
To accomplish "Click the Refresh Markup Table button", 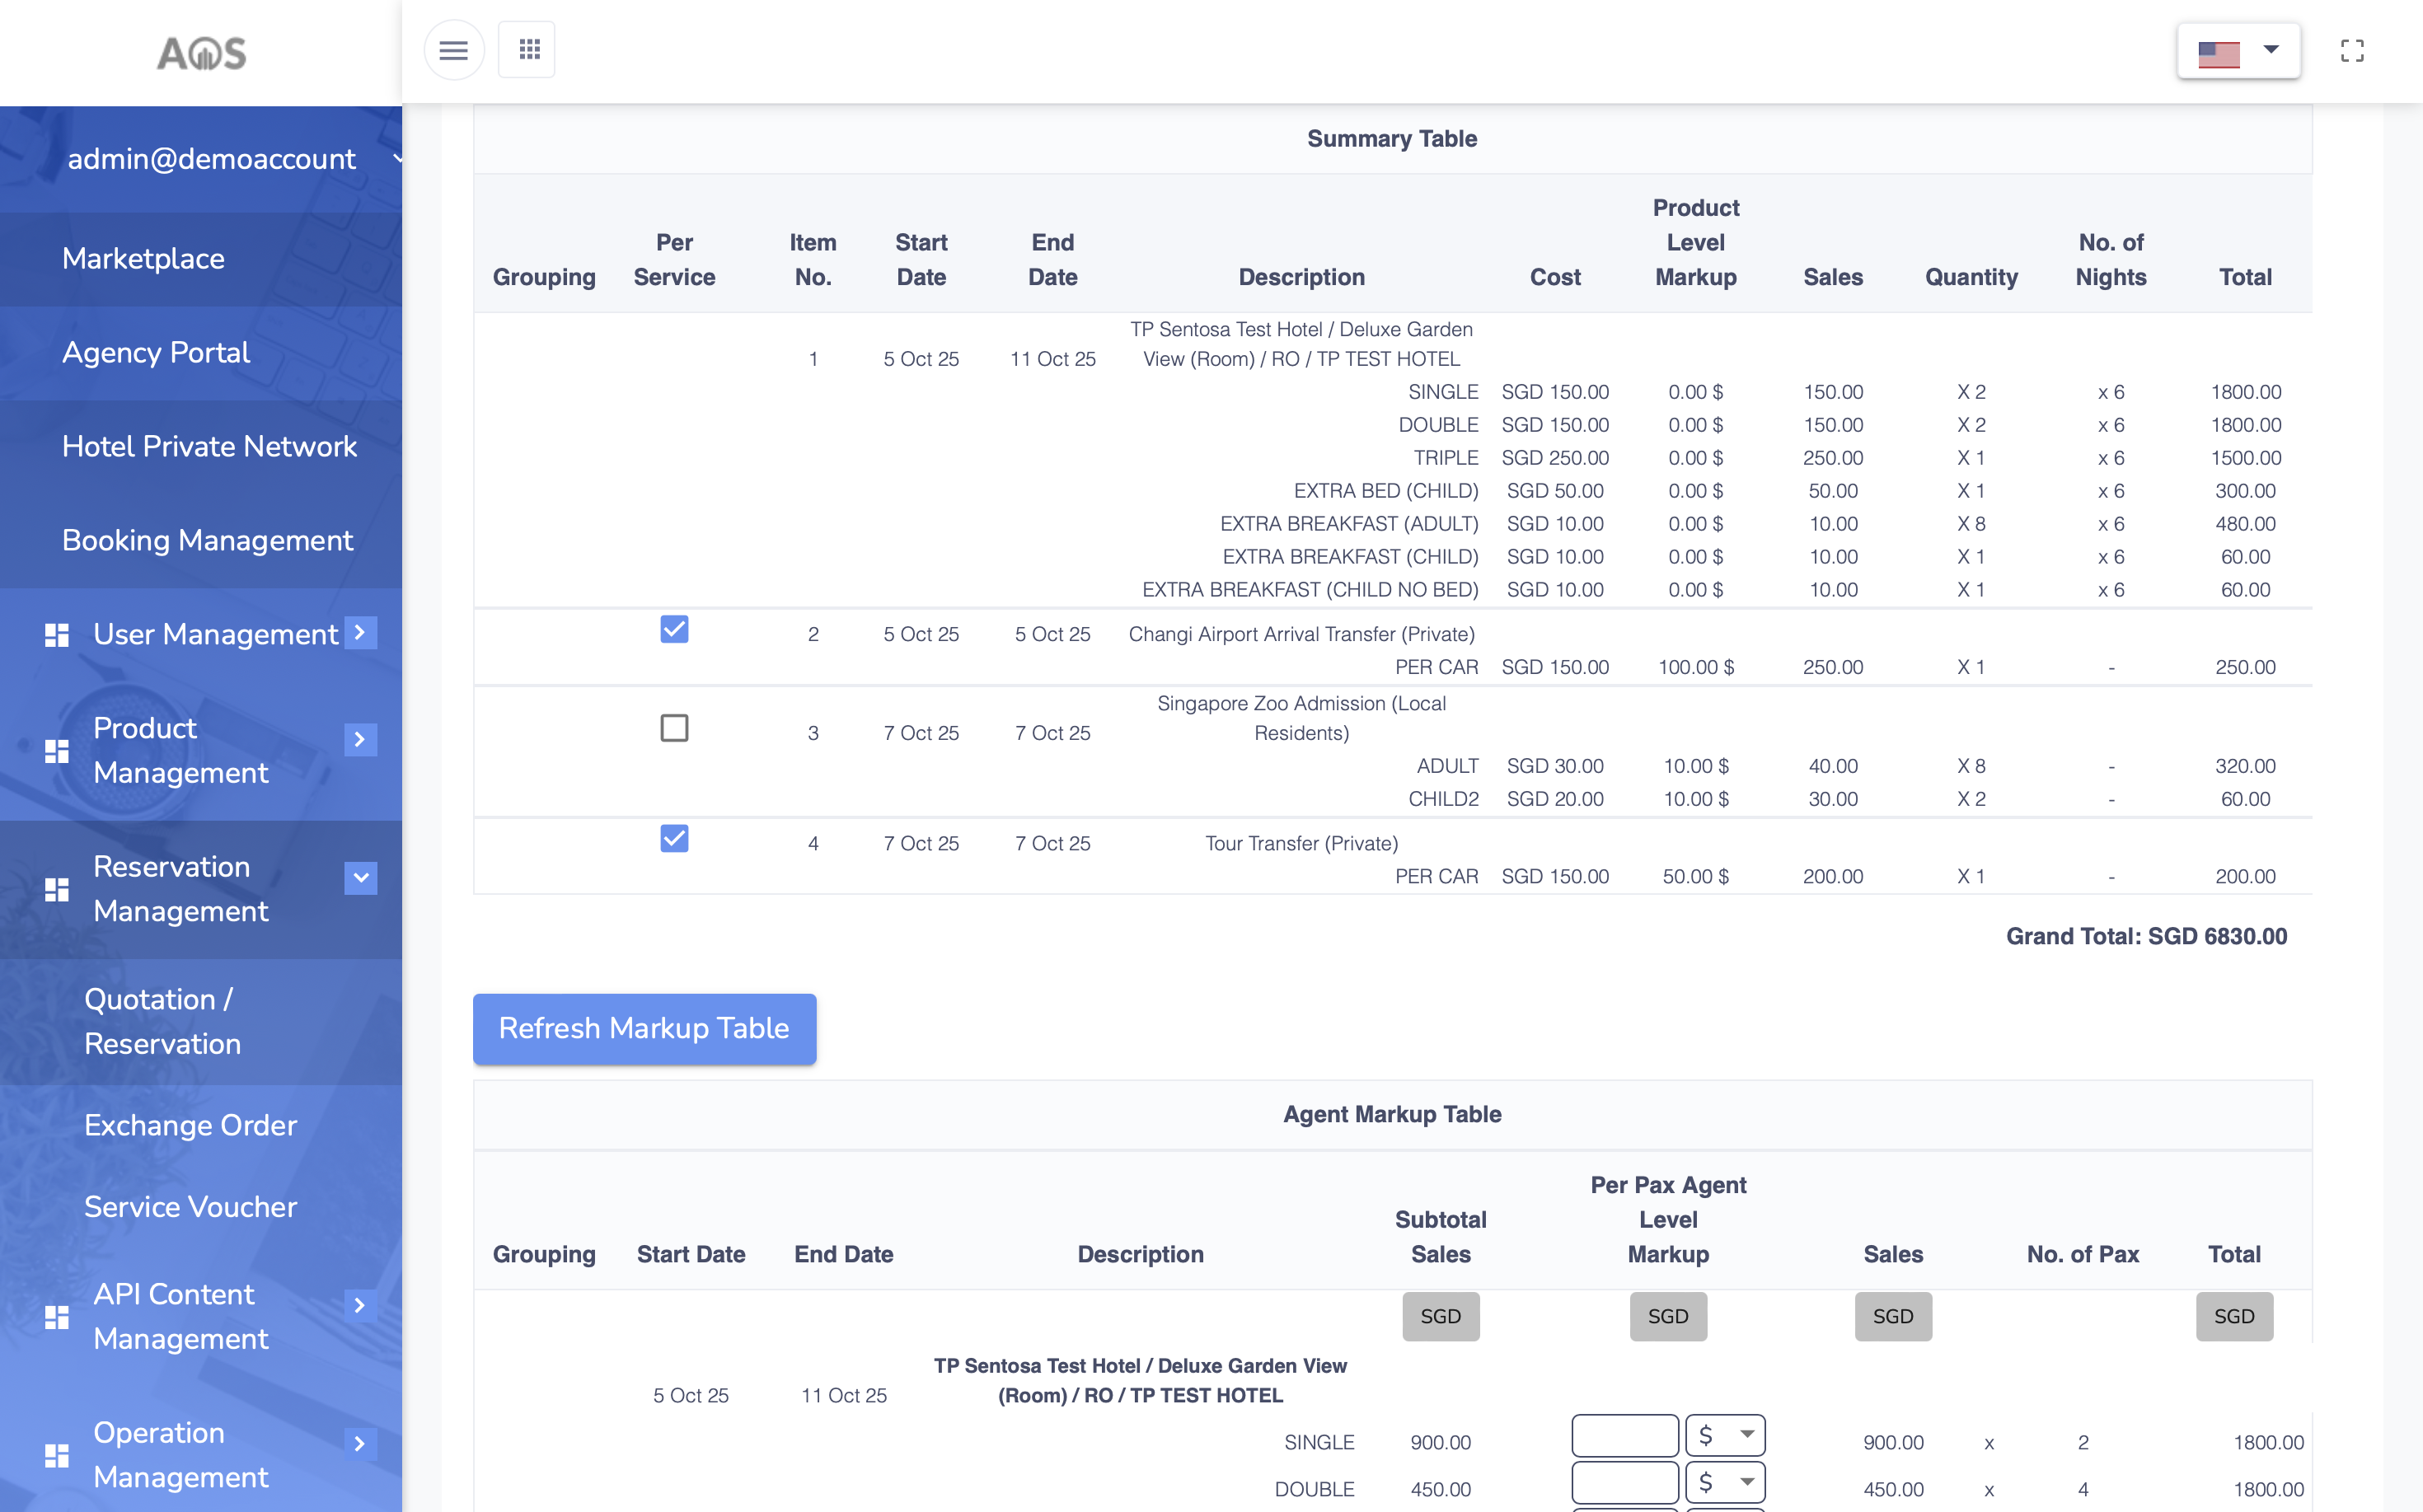I will (644, 1028).
